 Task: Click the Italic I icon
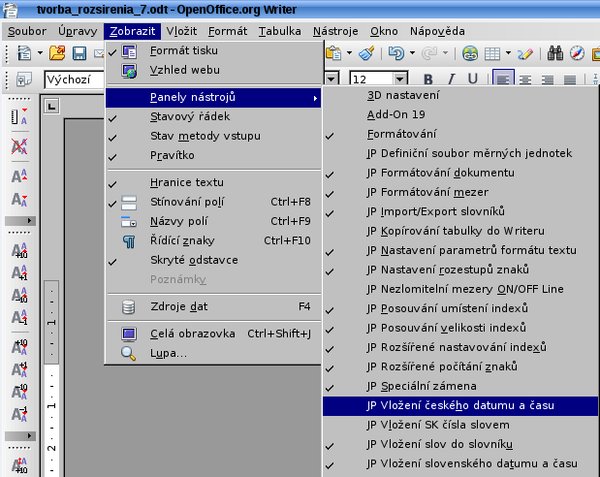tap(451, 79)
